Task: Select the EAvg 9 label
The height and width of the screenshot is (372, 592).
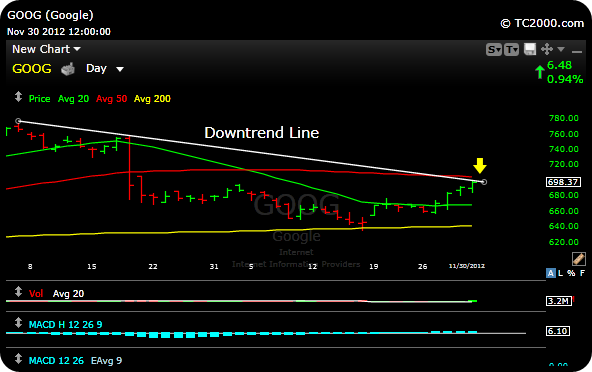Action: pos(106,361)
